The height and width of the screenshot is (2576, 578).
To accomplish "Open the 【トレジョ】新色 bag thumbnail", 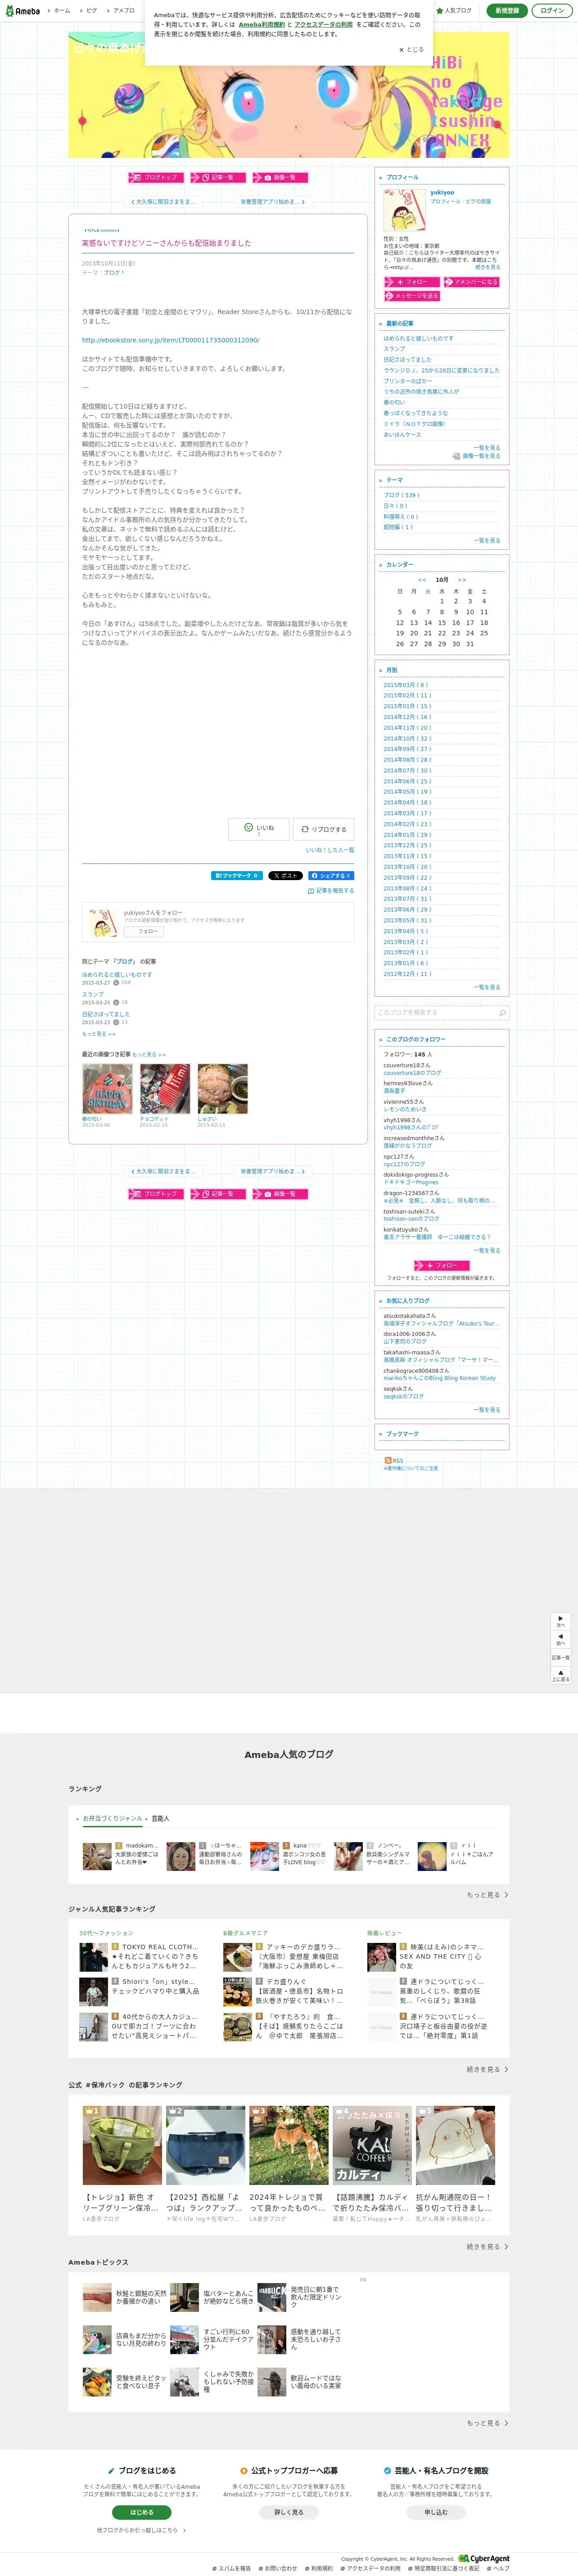I will [x=122, y=2145].
